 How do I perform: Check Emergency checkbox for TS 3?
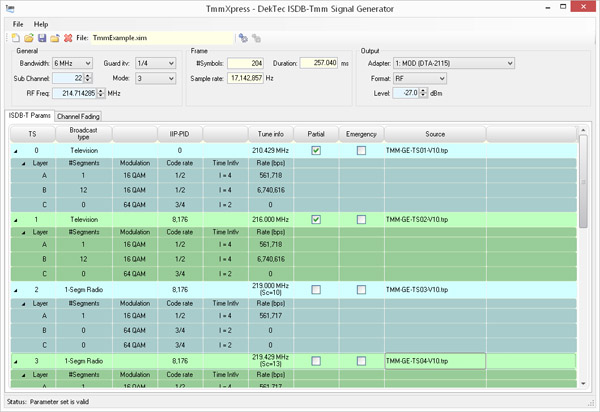[361, 361]
